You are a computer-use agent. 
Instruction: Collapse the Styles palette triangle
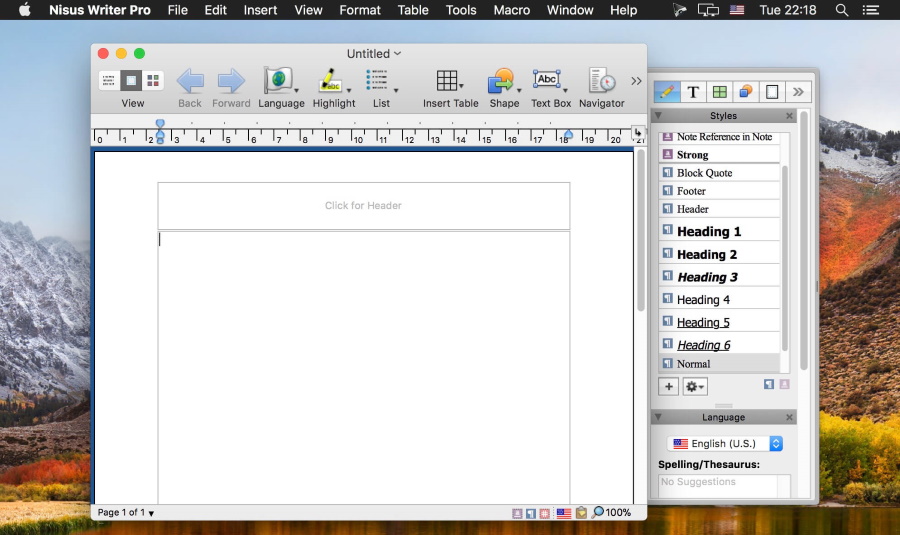tap(658, 115)
